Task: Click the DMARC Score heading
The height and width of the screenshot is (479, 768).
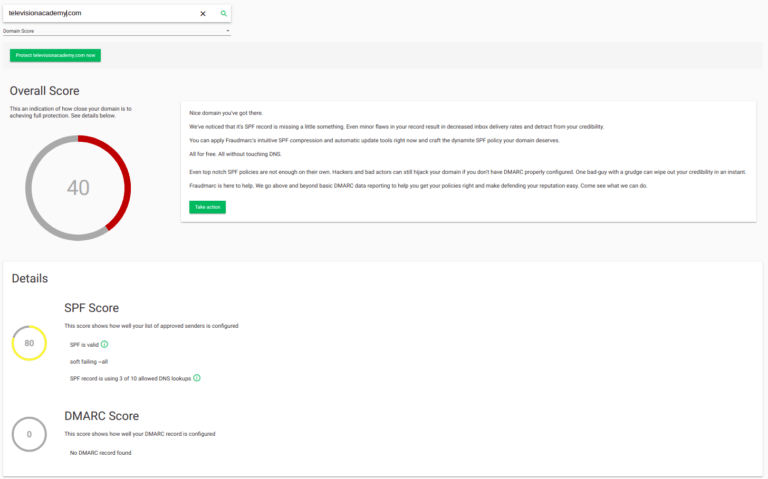Action: point(101,416)
